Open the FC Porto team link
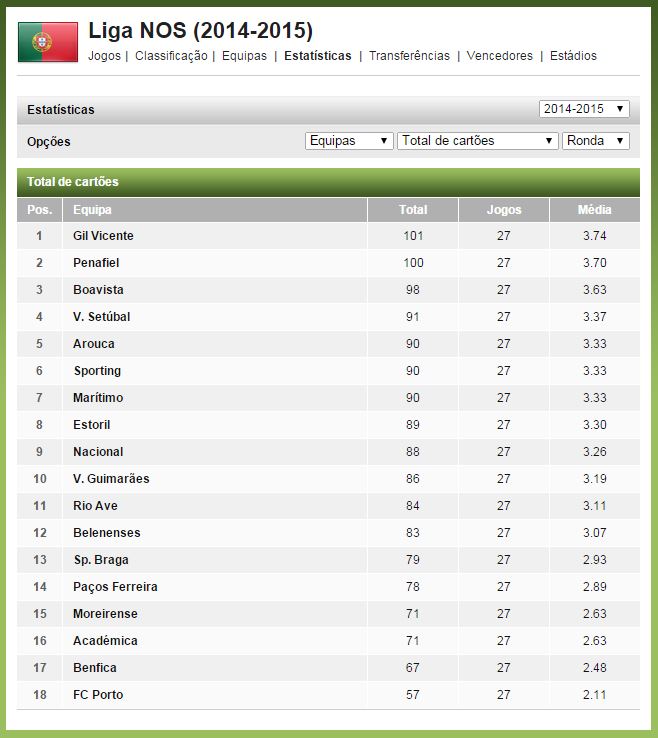Viewport: 658px width, 738px height. tap(98, 695)
